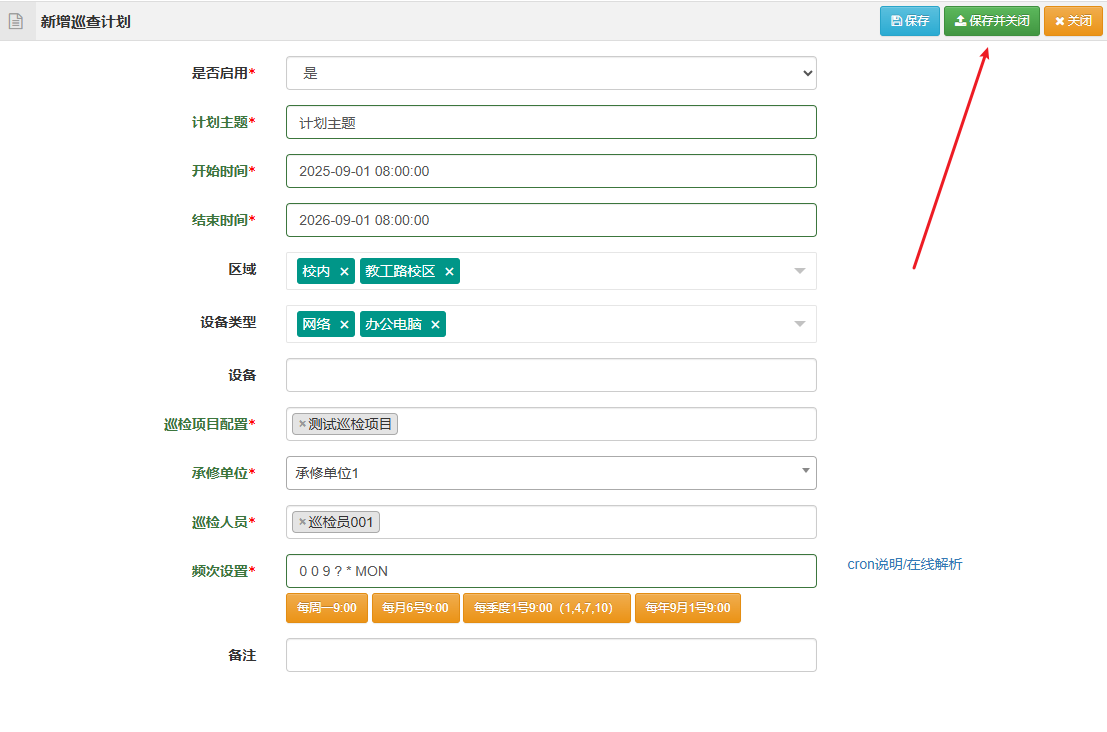Remove 巡检员001 from 巡检人员
The height and width of the screenshot is (732, 1107).
pyautogui.click(x=302, y=522)
